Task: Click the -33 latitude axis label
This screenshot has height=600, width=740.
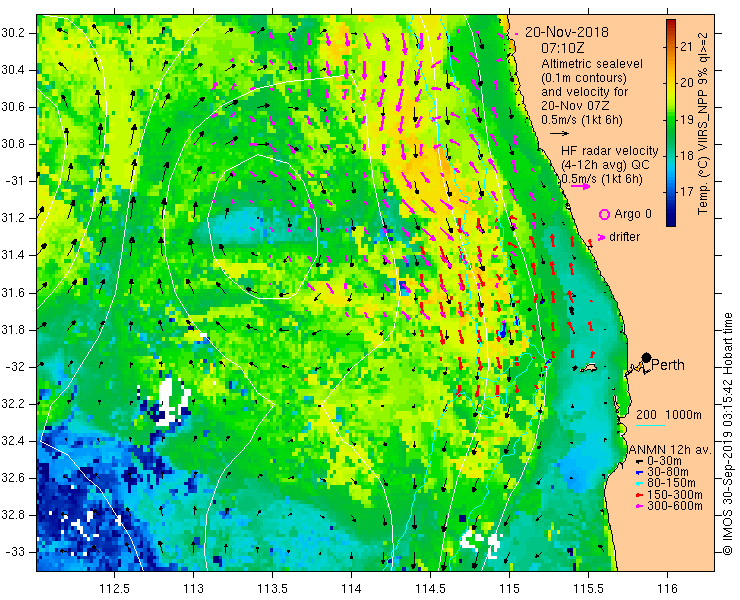Action: pos(14,552)
